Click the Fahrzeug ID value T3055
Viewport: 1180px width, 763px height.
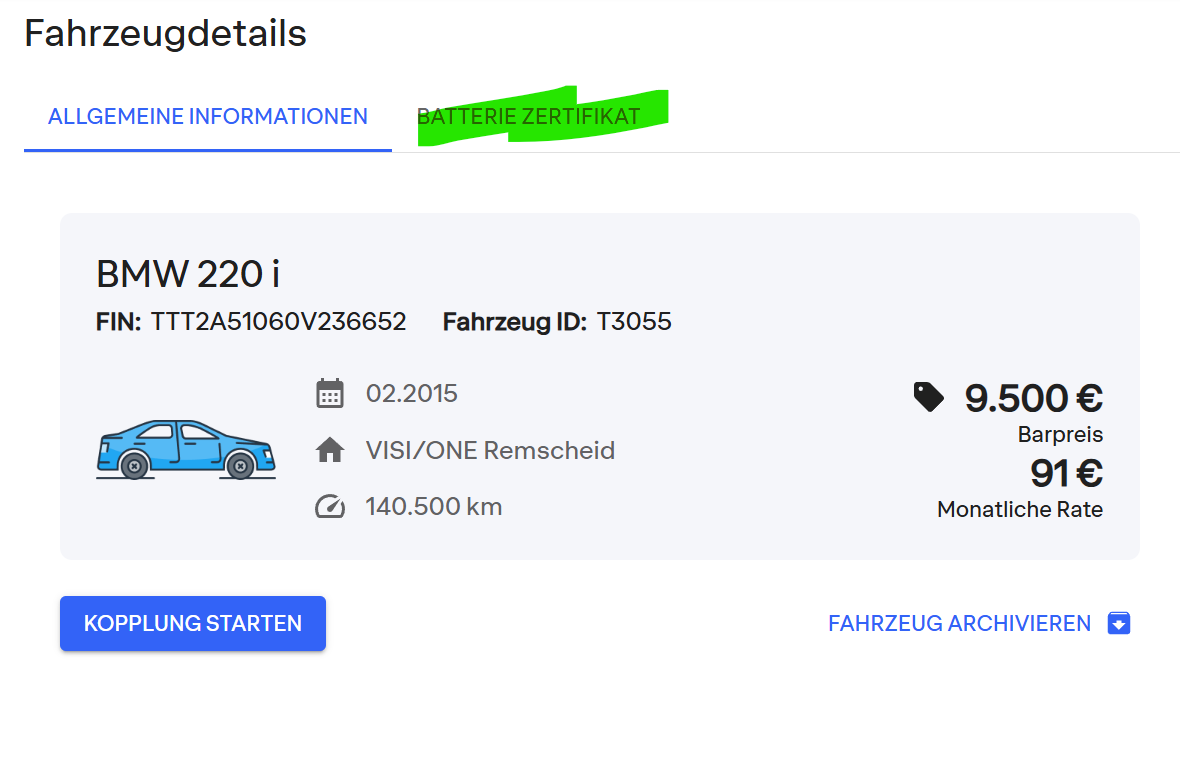coord(634,322)
